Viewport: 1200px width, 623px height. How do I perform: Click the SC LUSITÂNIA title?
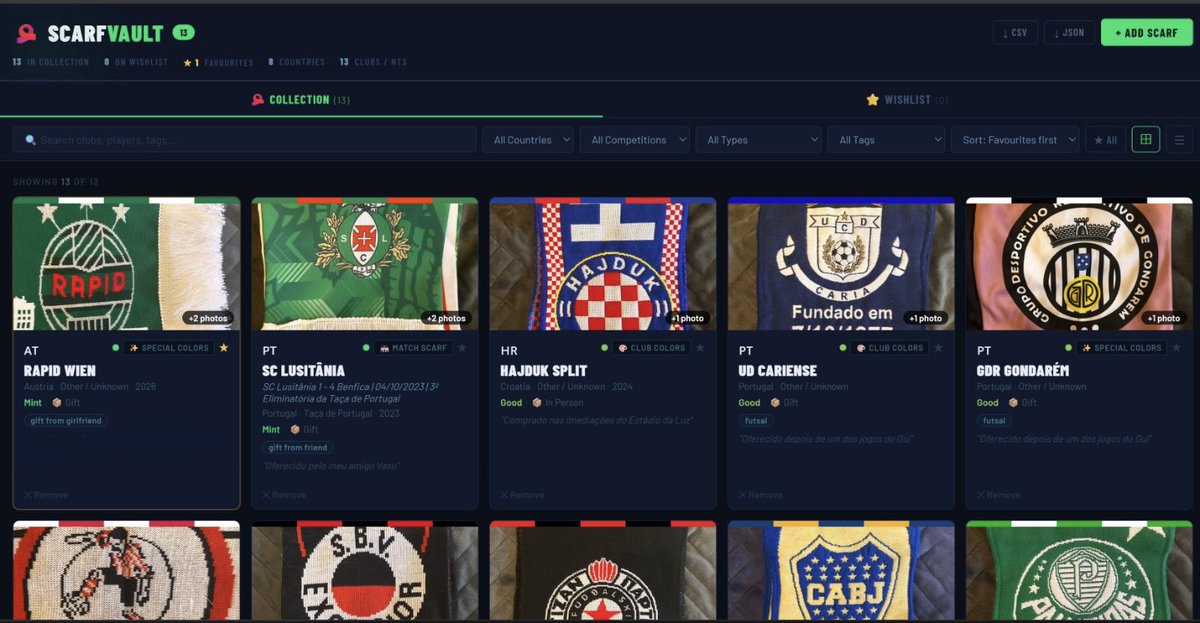pos(303,371)
